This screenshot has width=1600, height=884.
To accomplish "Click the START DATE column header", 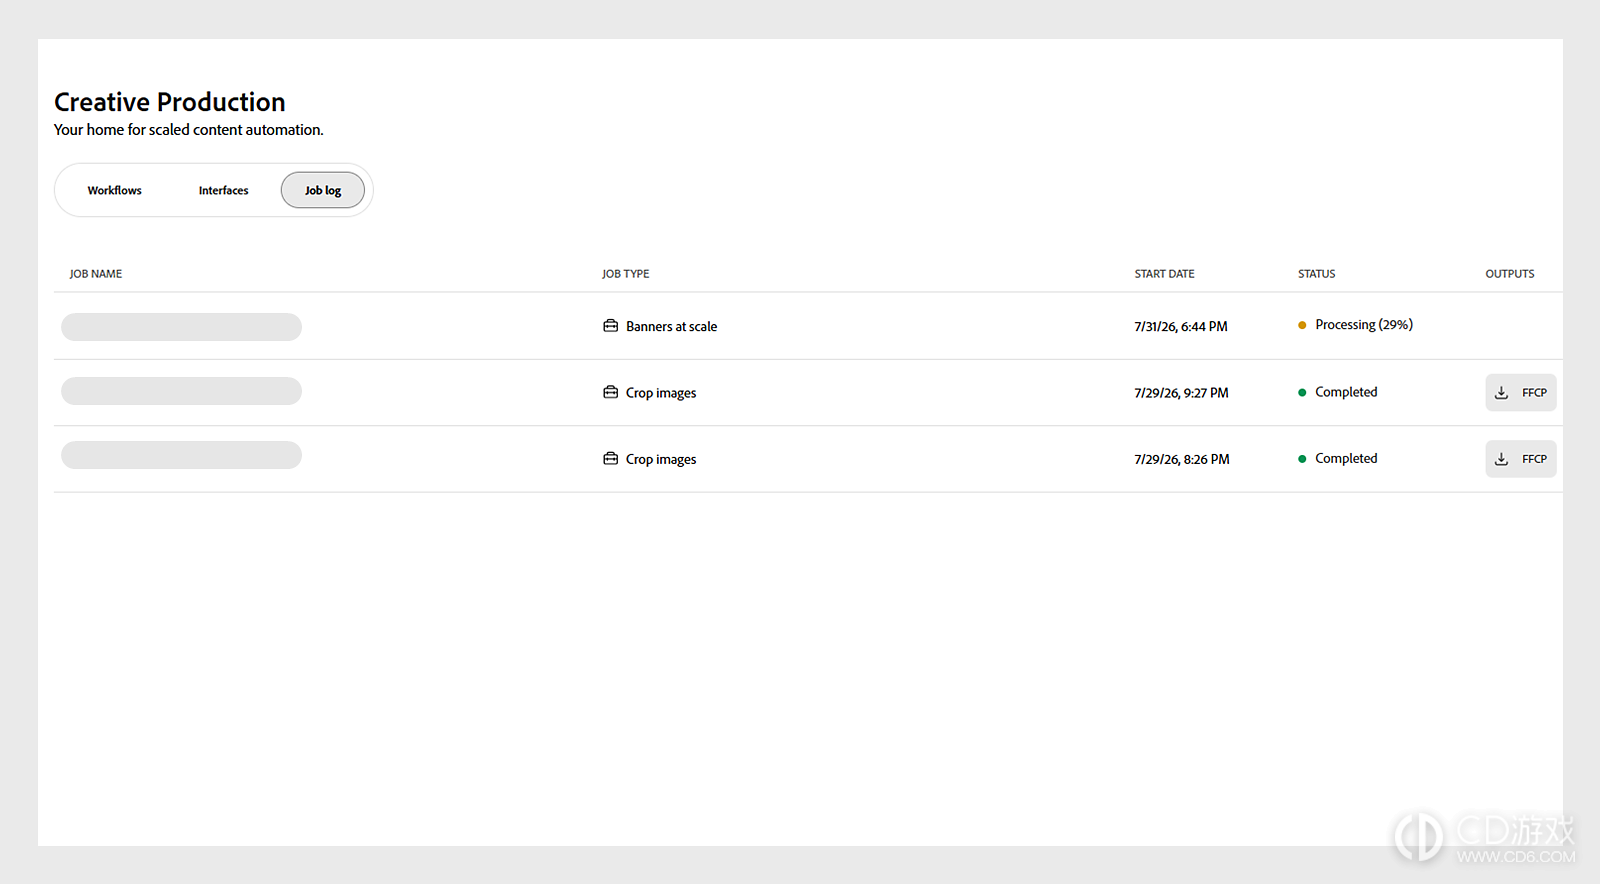I will point(1164,274).
